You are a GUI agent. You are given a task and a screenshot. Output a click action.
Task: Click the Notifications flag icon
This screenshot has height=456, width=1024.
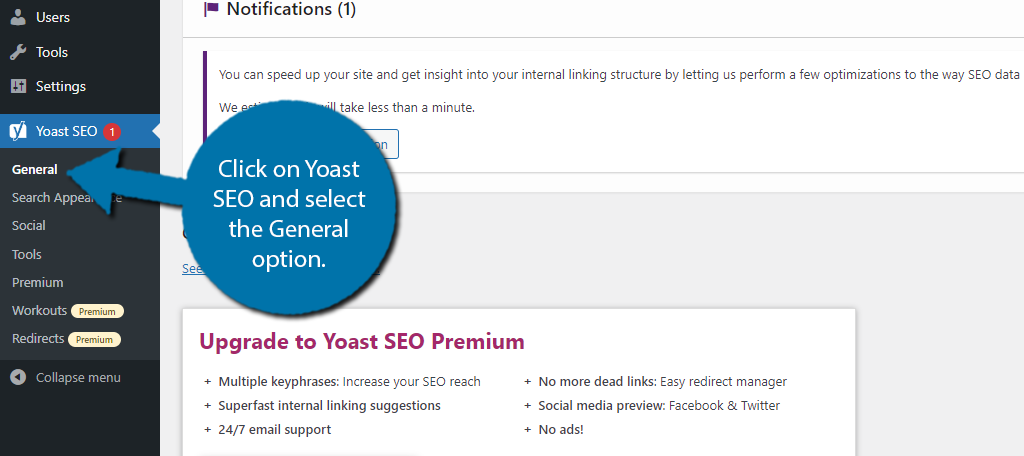pos(211,9)
